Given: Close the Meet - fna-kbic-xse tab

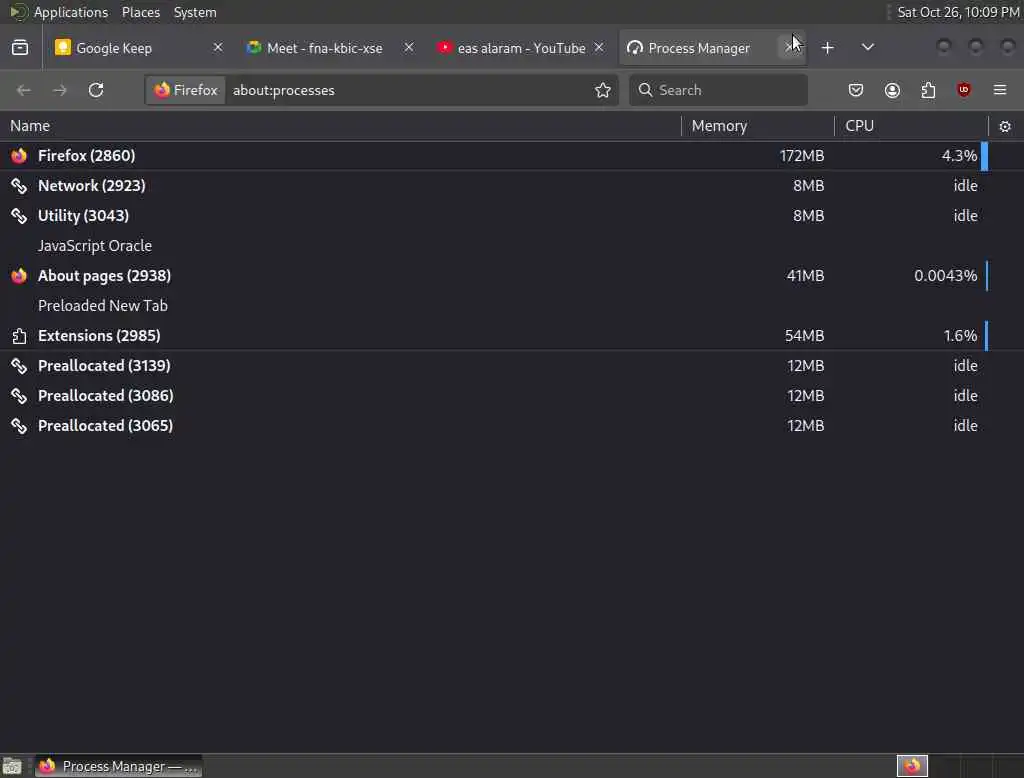Looking at the screenshot, I should (409, 48).
